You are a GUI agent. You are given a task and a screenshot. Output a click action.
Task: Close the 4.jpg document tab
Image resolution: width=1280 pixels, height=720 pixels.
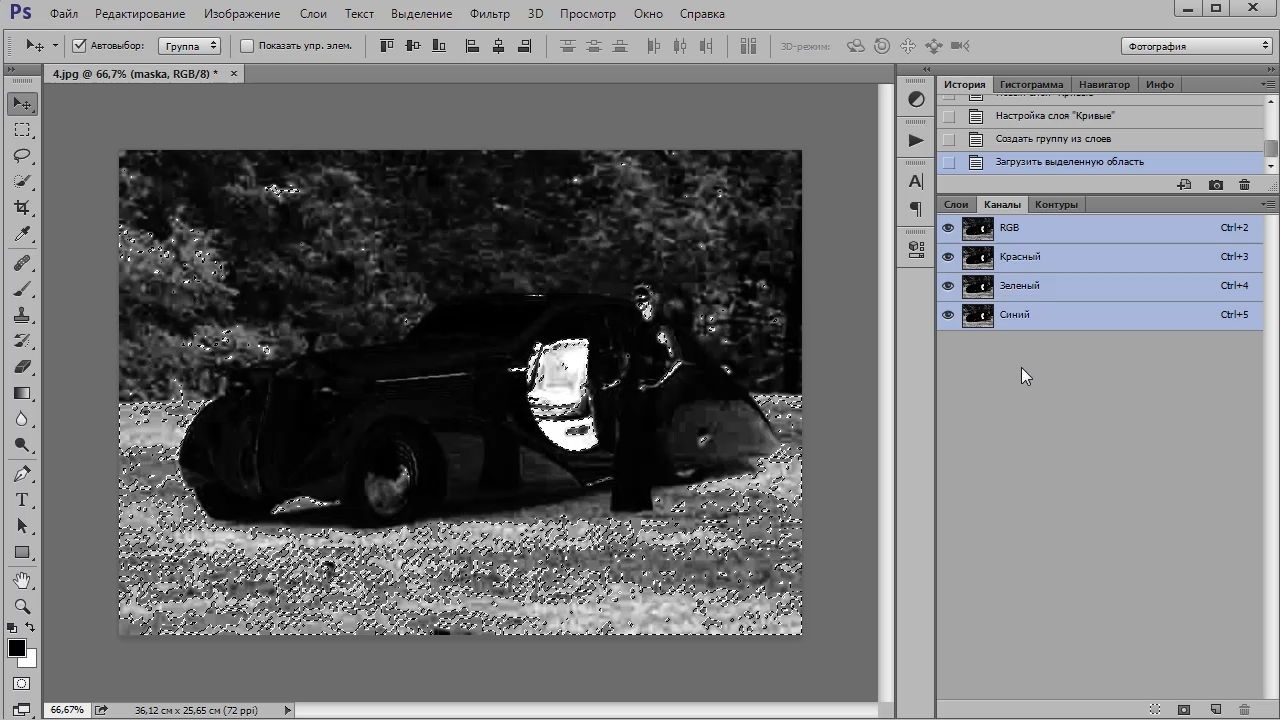[234, 74]
